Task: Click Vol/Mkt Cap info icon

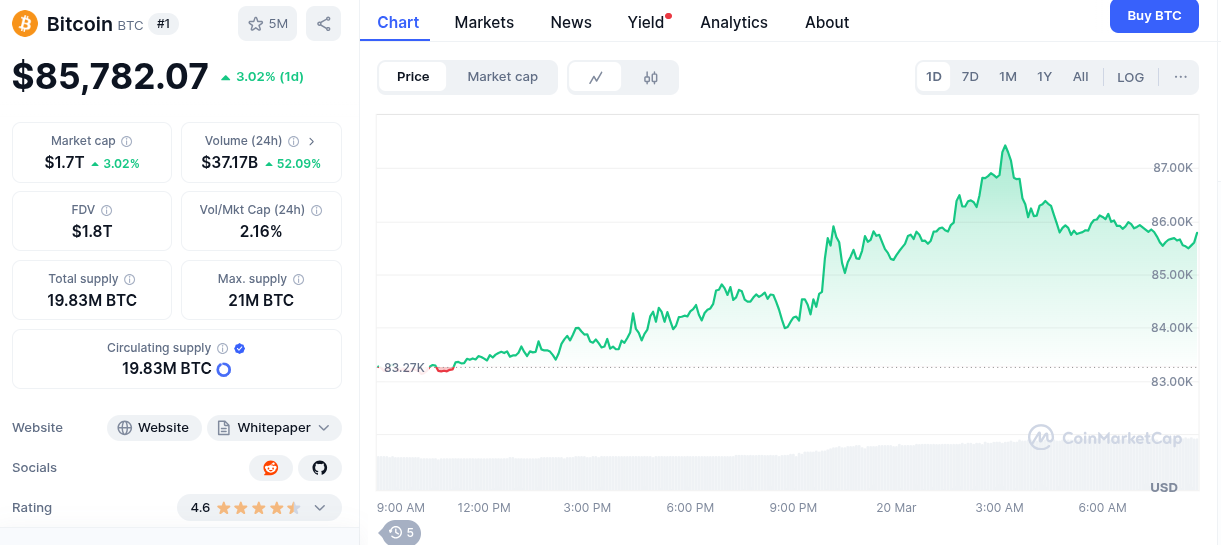Action: [x=316, y=210]
